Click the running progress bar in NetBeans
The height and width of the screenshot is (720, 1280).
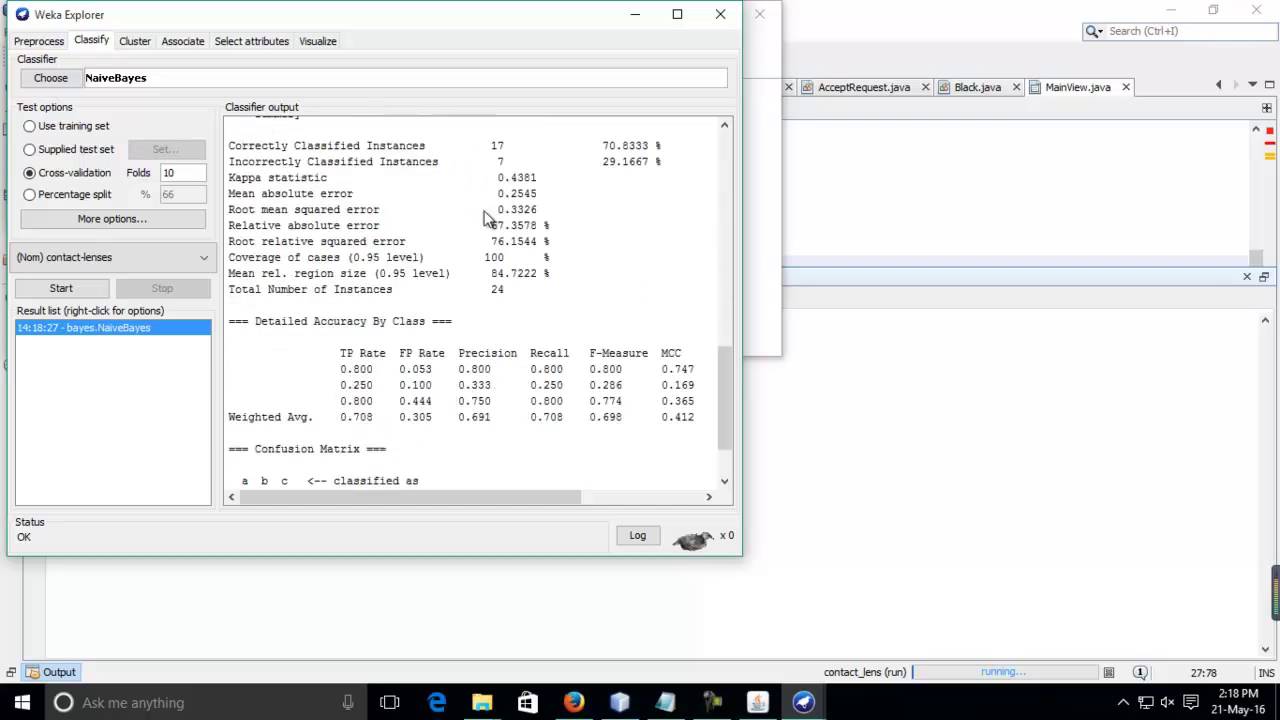pos(1003,672)
